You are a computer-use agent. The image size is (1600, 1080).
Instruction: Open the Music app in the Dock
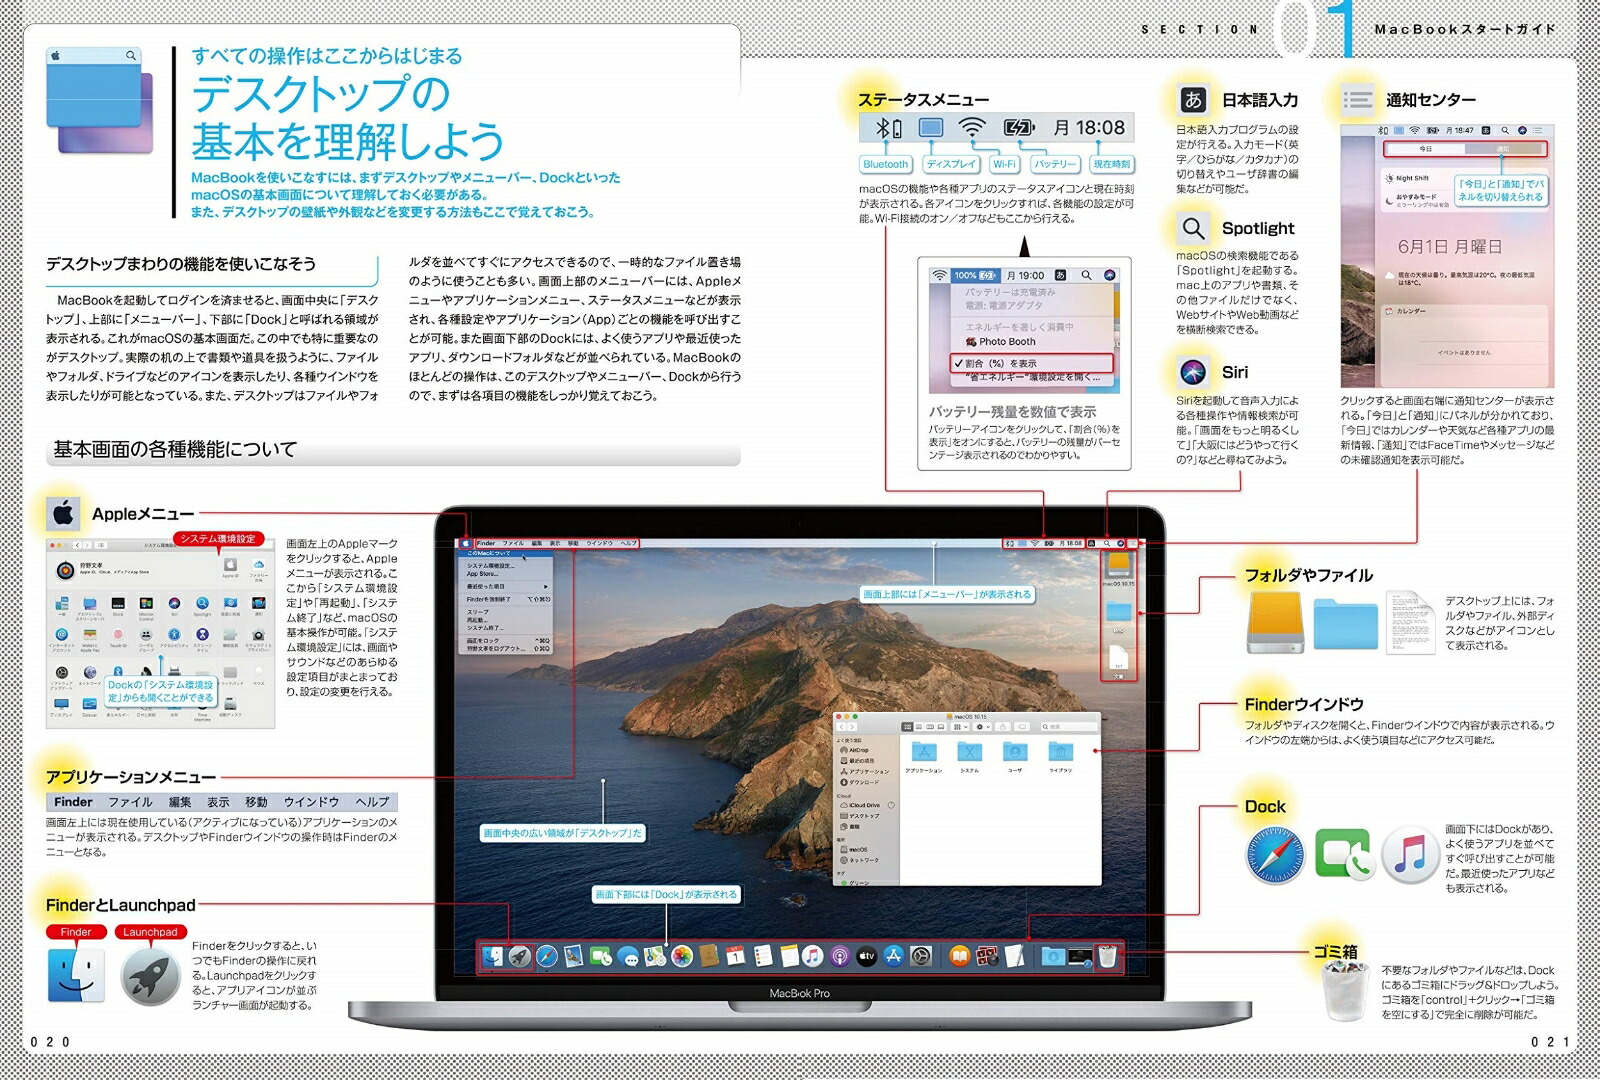pos(810,957)
